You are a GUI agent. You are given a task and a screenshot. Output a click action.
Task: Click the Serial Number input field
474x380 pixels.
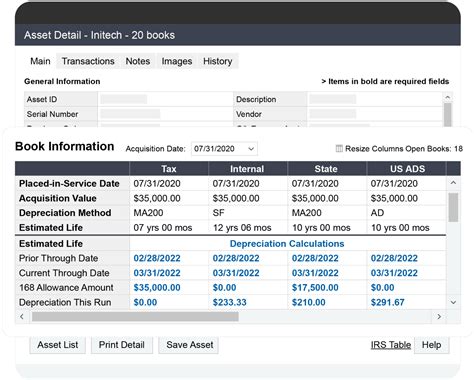(130, 114)
